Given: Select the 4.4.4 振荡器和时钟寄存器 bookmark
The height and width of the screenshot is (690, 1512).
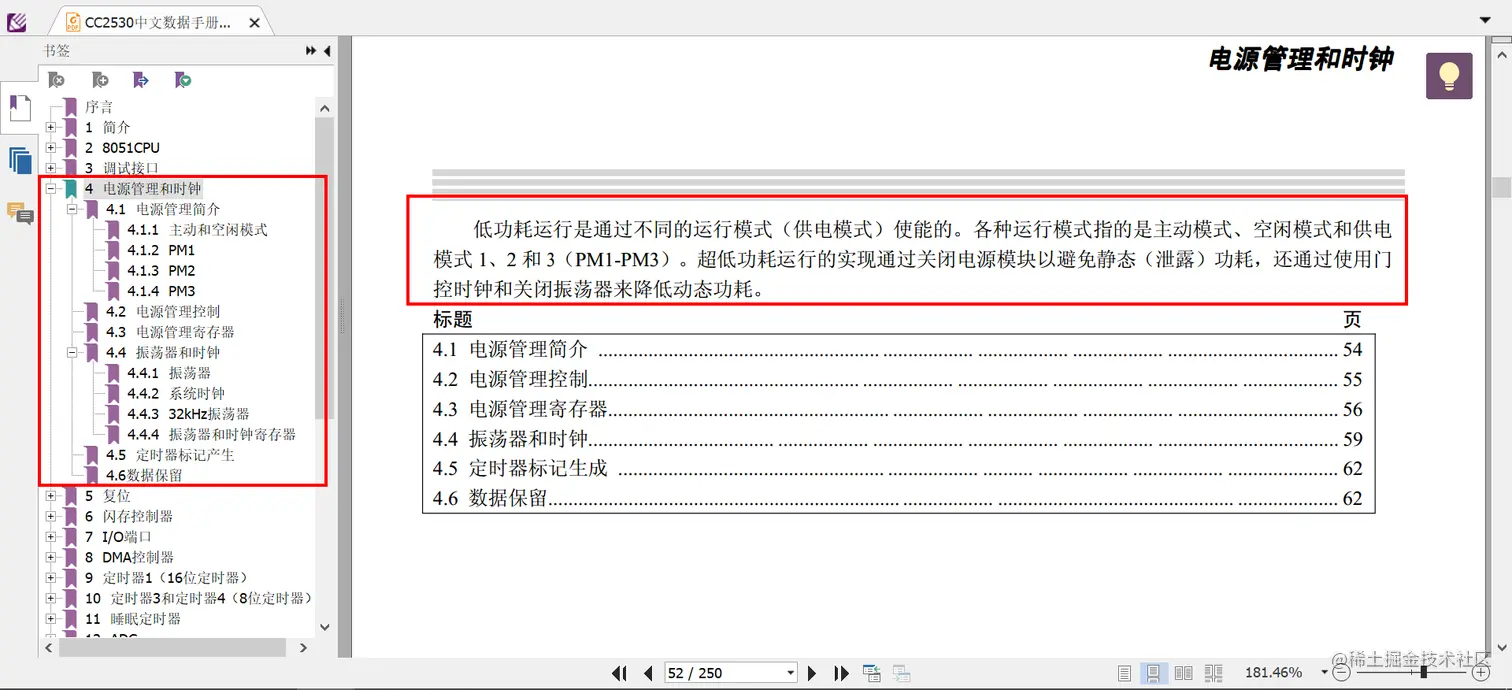Looking at the screenshot, I should click(x=211, y=435).
